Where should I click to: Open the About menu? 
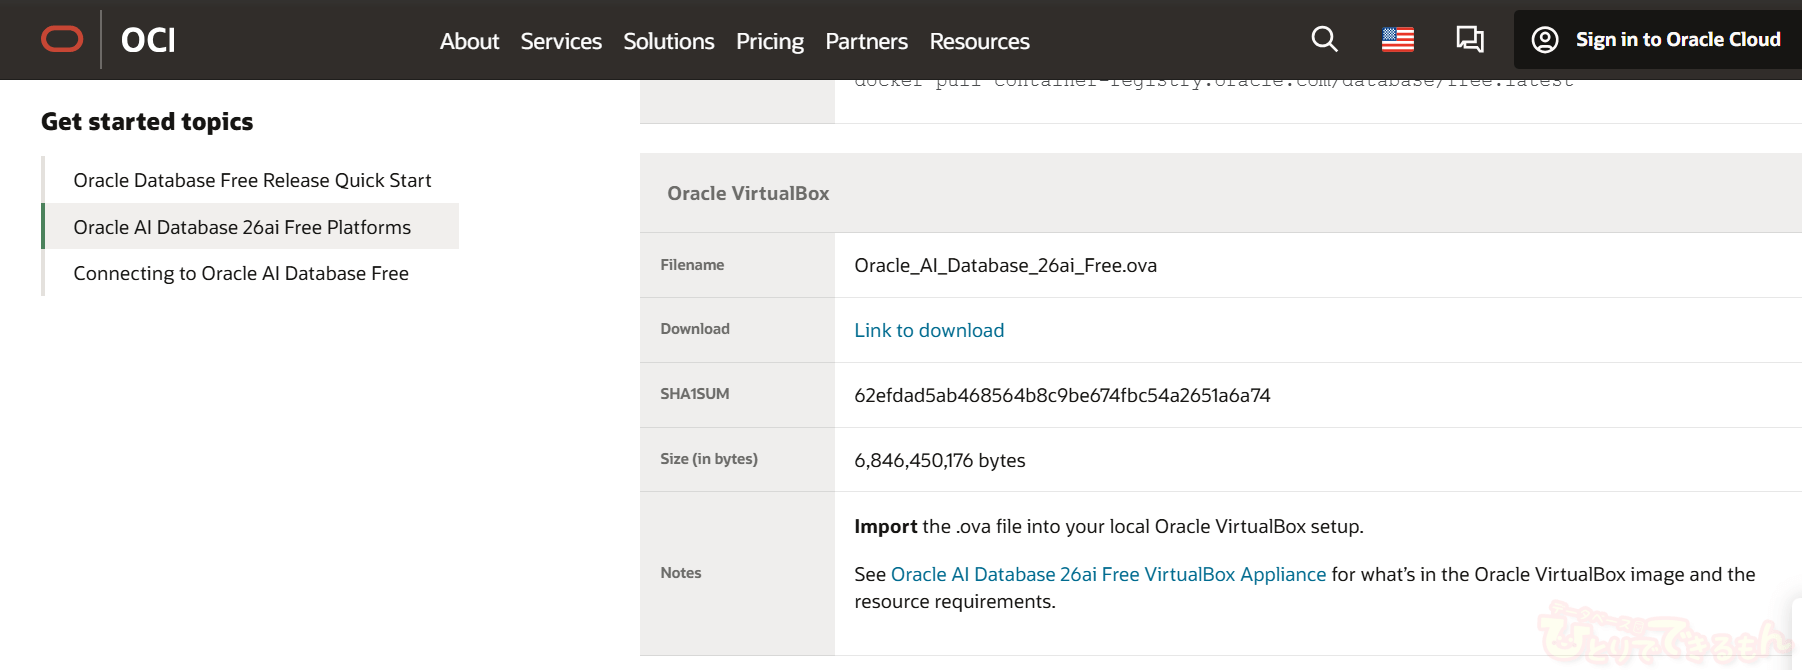tap(469, 41)
